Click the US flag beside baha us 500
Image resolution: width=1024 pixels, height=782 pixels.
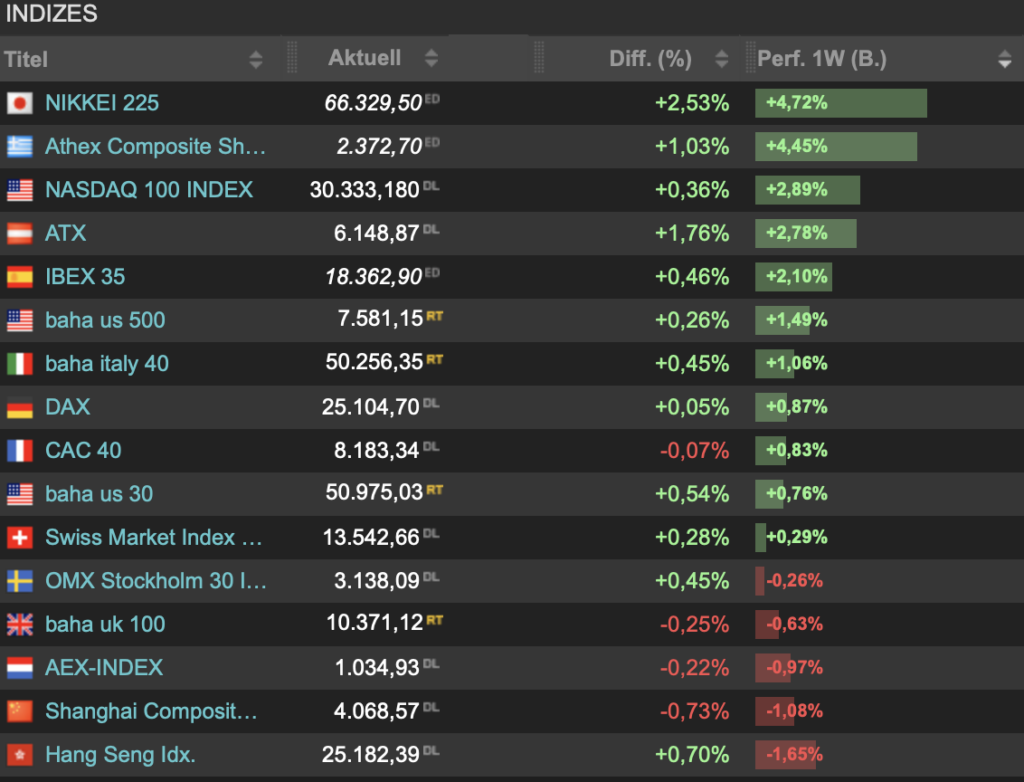(20, 320)
